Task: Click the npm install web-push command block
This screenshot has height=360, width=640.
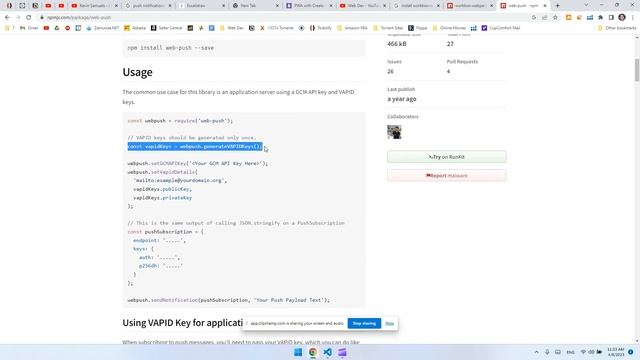Action: click(x=244, y=48)
